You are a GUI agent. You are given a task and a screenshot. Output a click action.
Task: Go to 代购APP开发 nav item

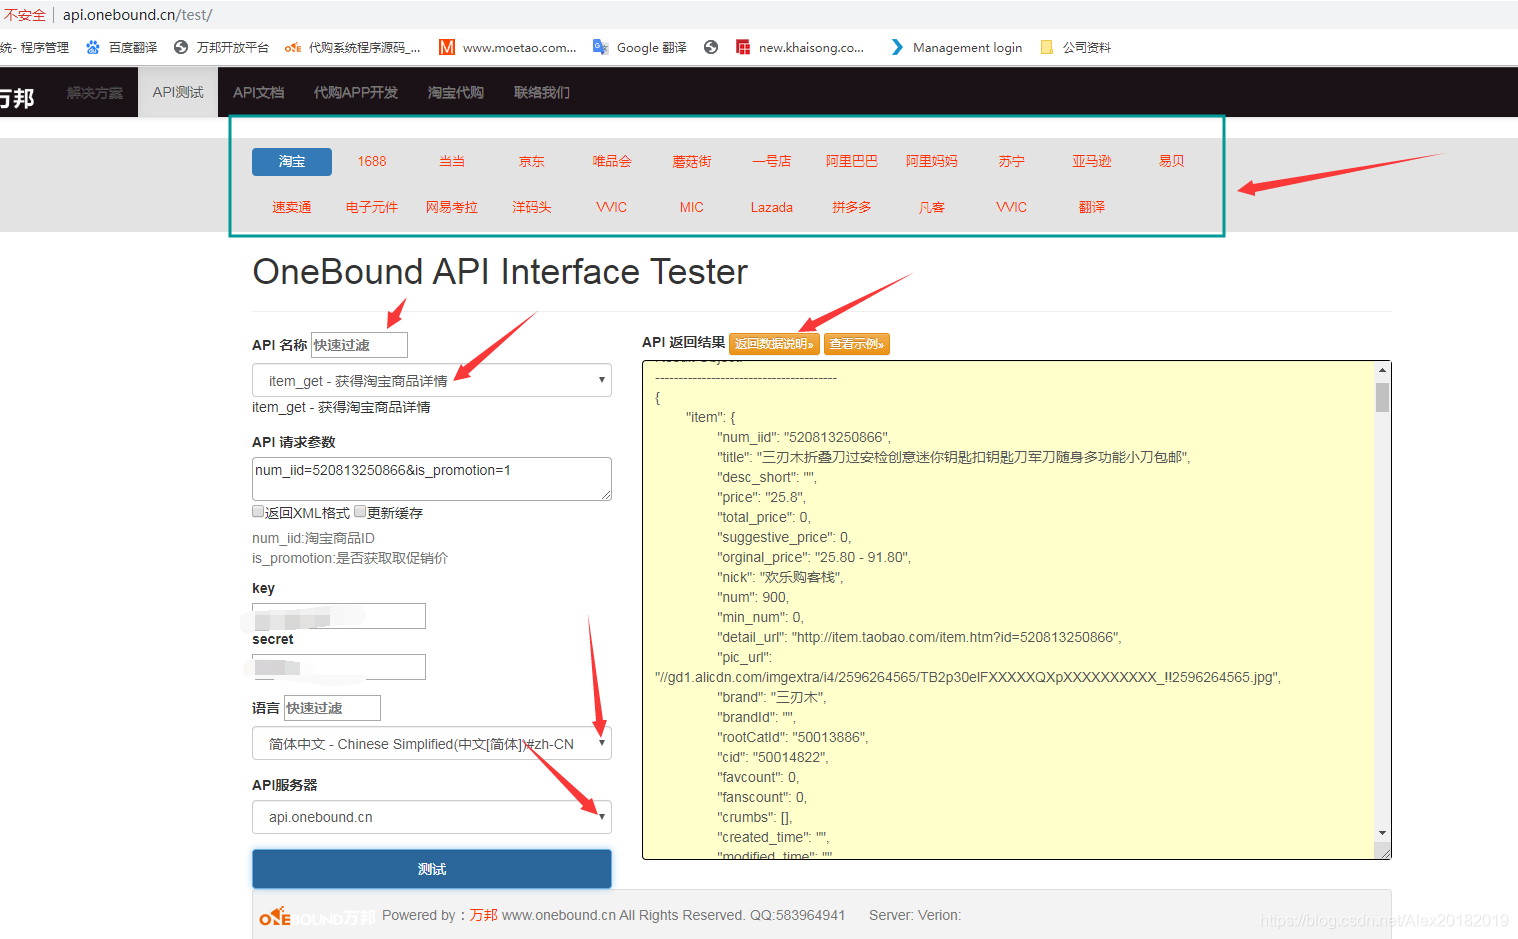356,92
